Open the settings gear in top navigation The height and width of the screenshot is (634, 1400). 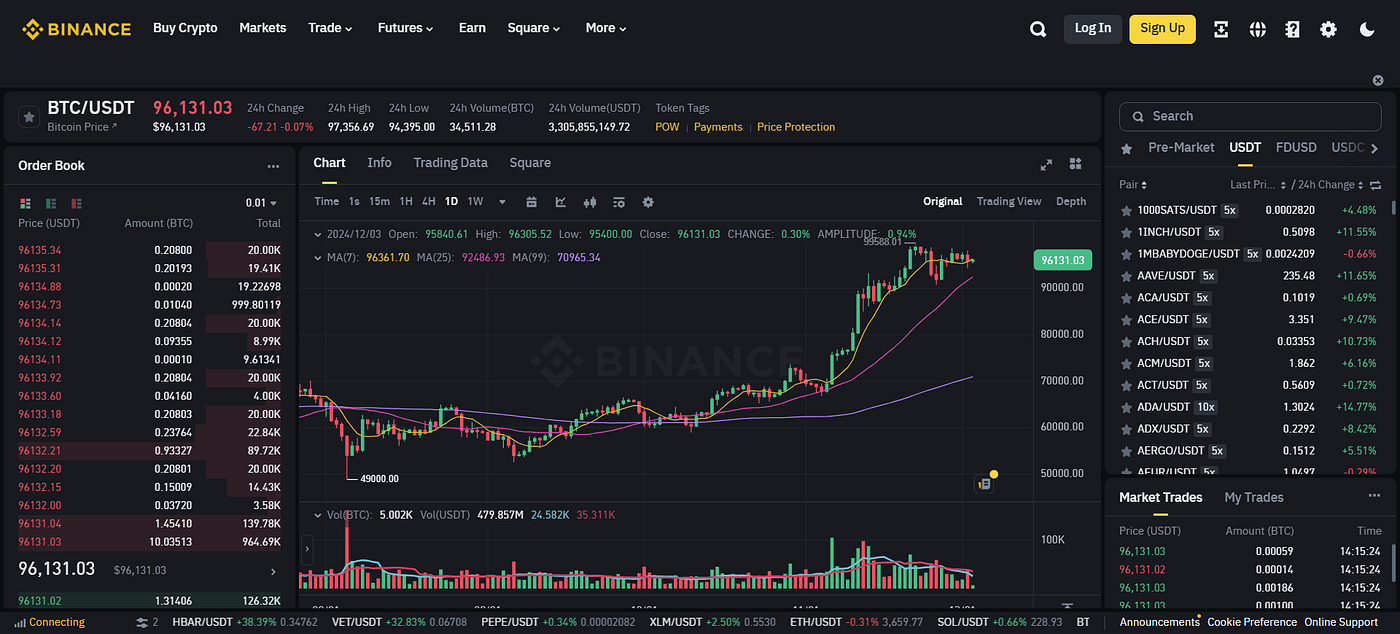(x=1328, y=29)
